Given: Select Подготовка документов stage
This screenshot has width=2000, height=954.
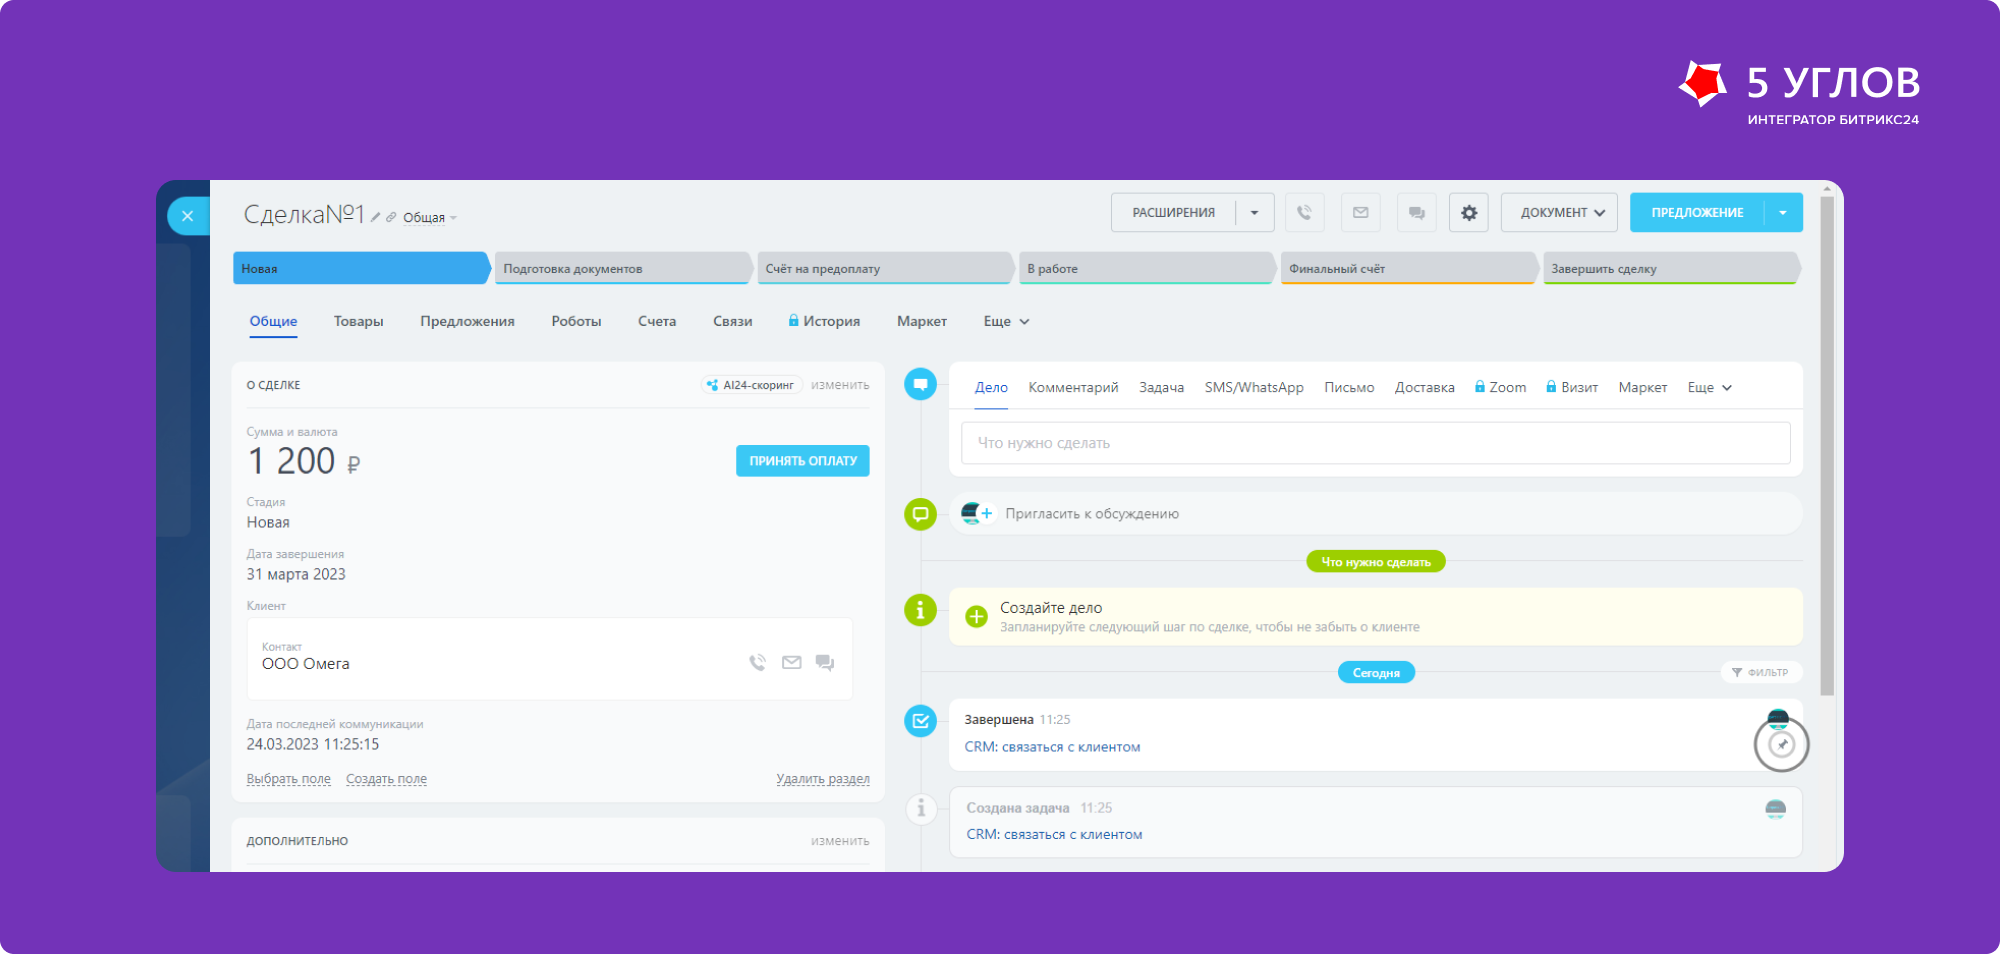Looking at the screenshot, I should pyautogui.click(x=623, y=268).
